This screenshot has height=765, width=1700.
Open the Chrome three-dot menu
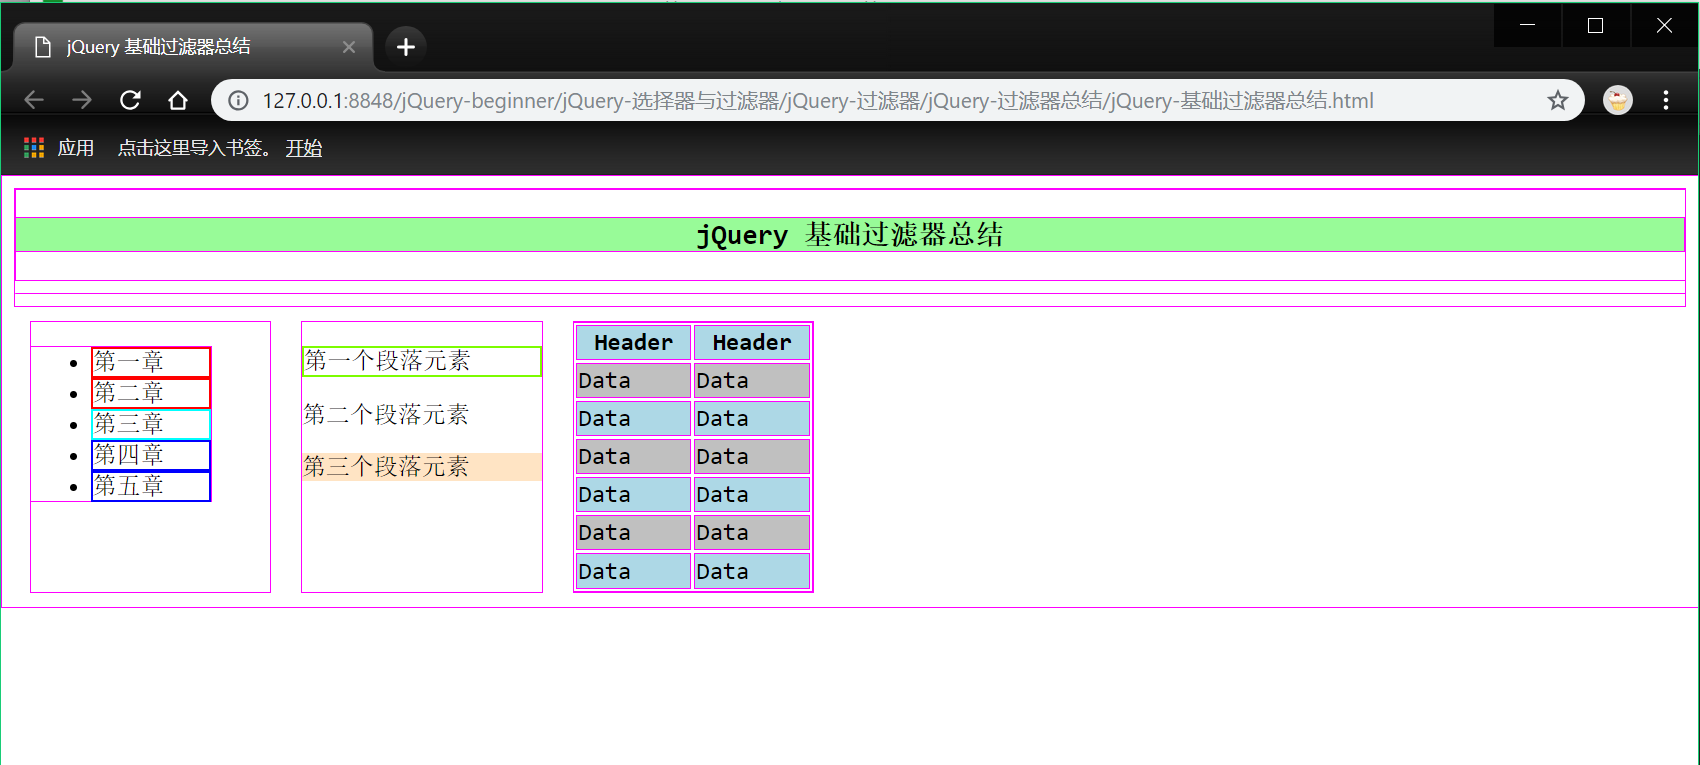[x=1665, y=100]
